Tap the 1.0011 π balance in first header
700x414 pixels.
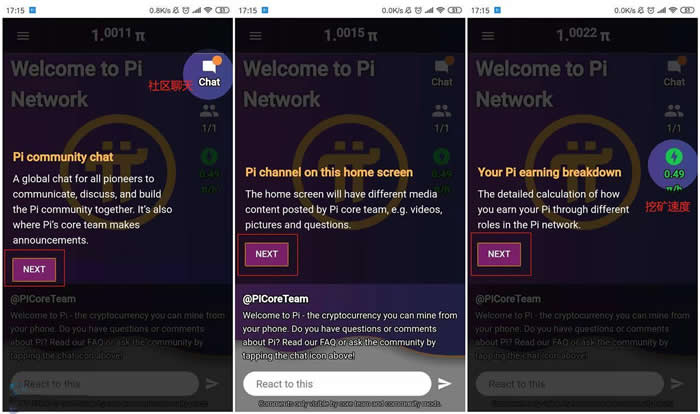(118, 34)
